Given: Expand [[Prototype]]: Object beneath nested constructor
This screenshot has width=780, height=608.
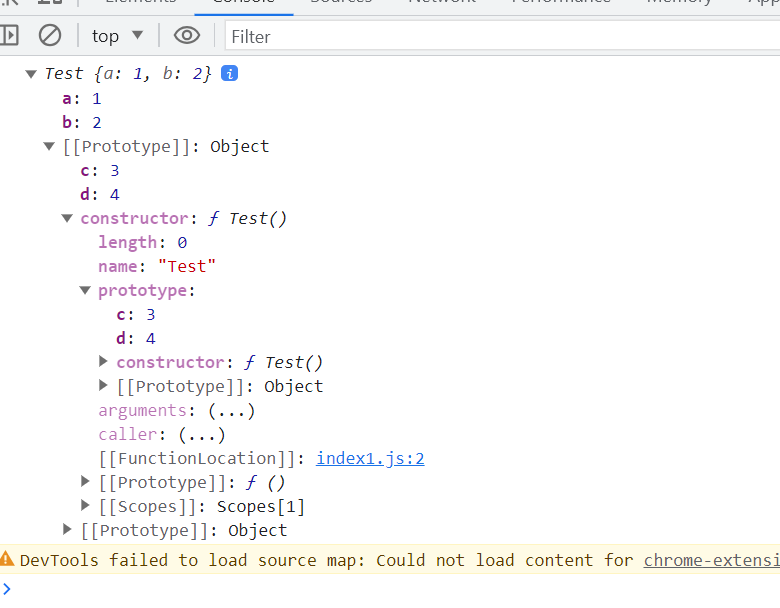Looking at the screenshot, I should [x=103, y=386].
